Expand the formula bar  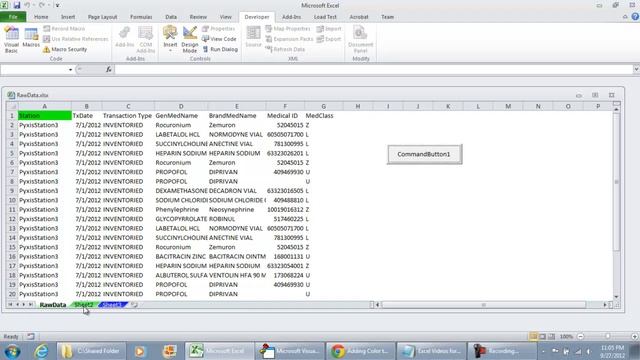[636, 69]
